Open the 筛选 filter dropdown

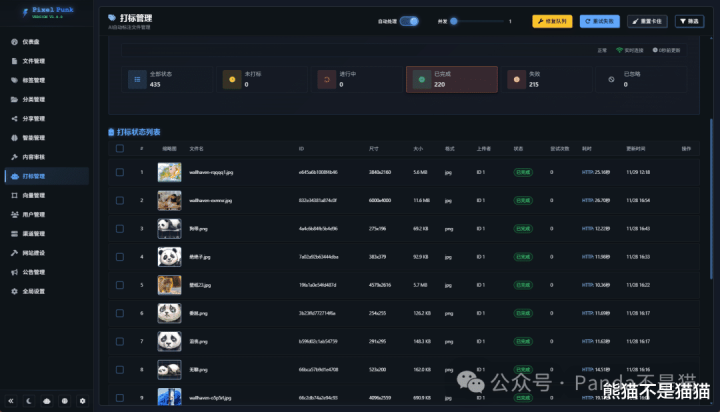point(689,21)
